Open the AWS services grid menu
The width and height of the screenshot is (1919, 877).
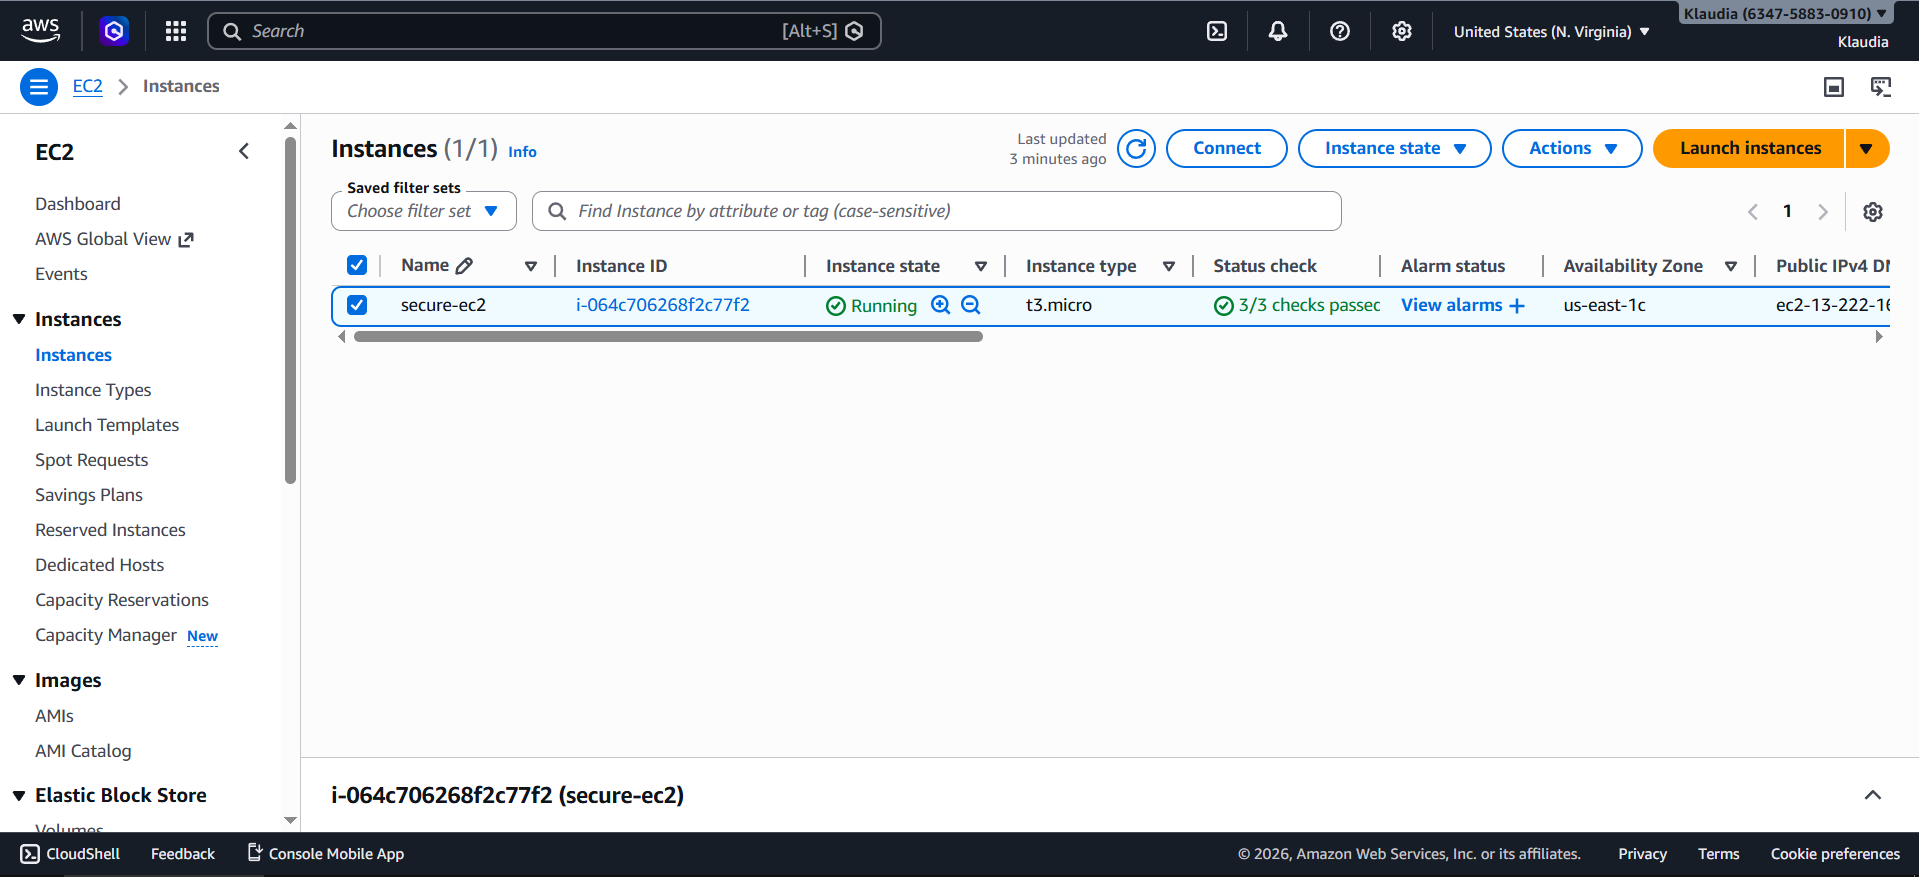click(x=176, y=31)
